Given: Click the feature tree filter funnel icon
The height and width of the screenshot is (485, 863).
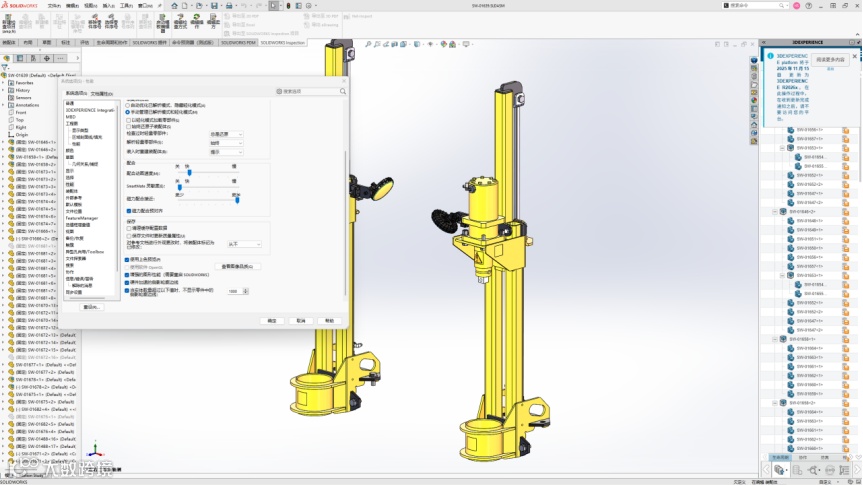Looking at the screenshot, I should click(x=5, y=67).
